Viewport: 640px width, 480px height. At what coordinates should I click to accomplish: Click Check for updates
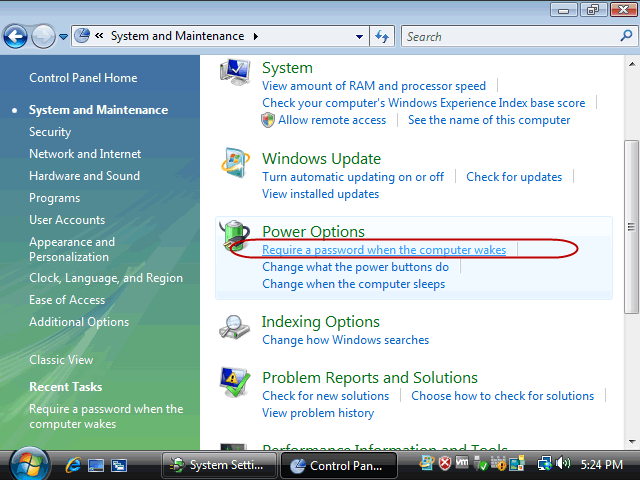pos(514,177)
